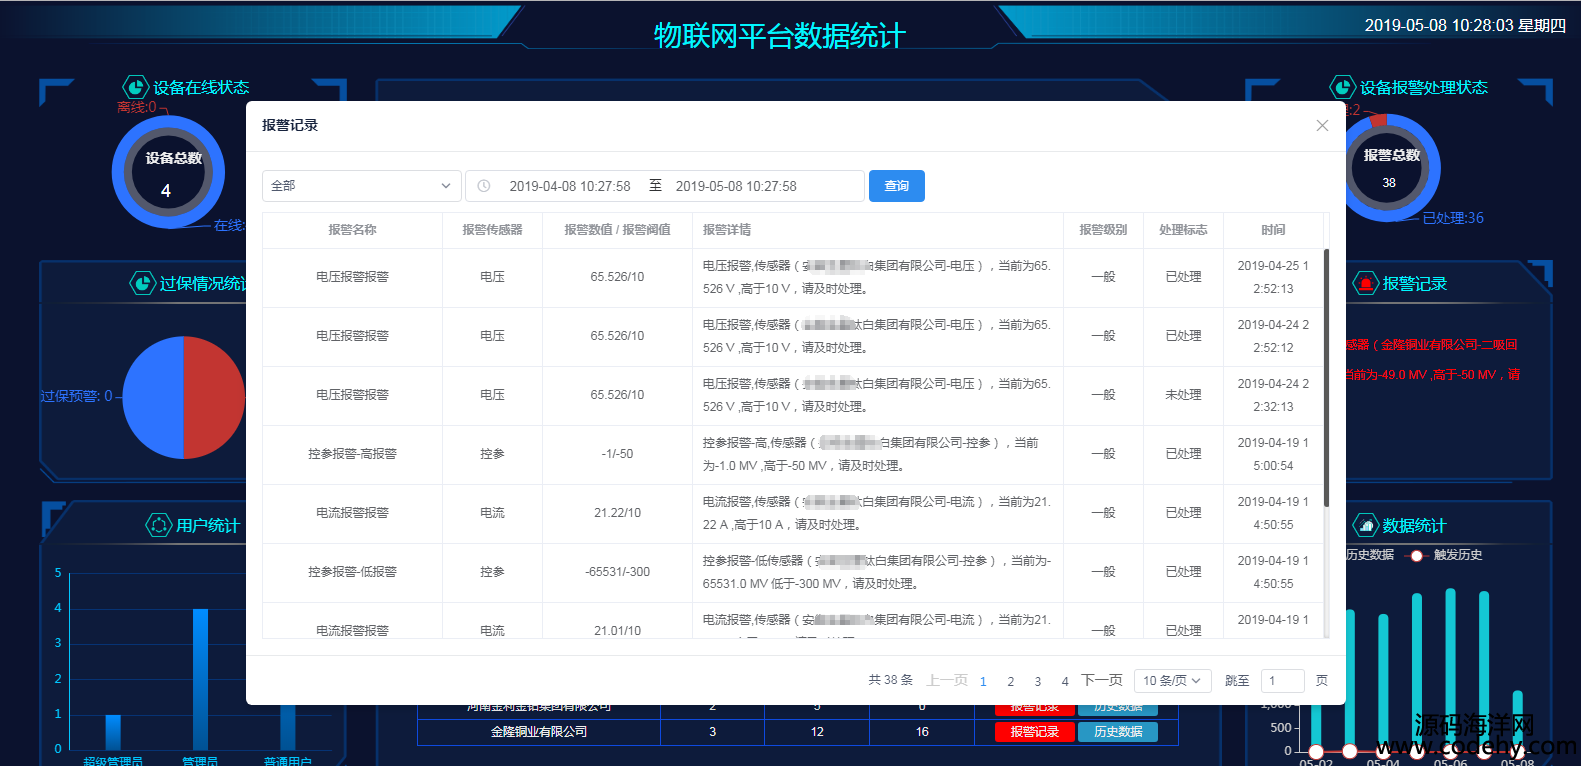Click the 数据统计 panel icon
This screenshot has width=1581, height=766.
[x=1366, y=525]
